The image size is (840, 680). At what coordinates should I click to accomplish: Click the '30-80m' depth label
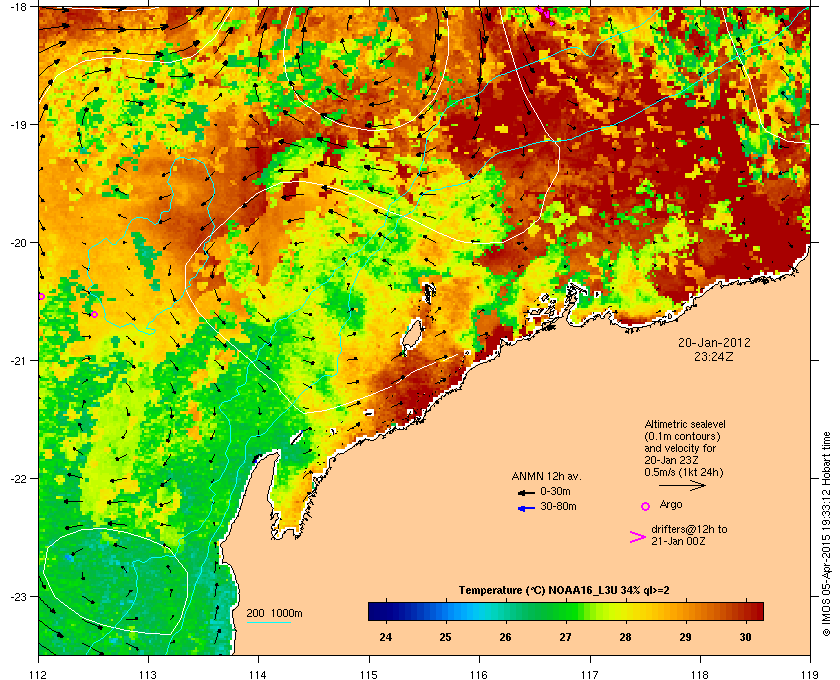point(558,506)
